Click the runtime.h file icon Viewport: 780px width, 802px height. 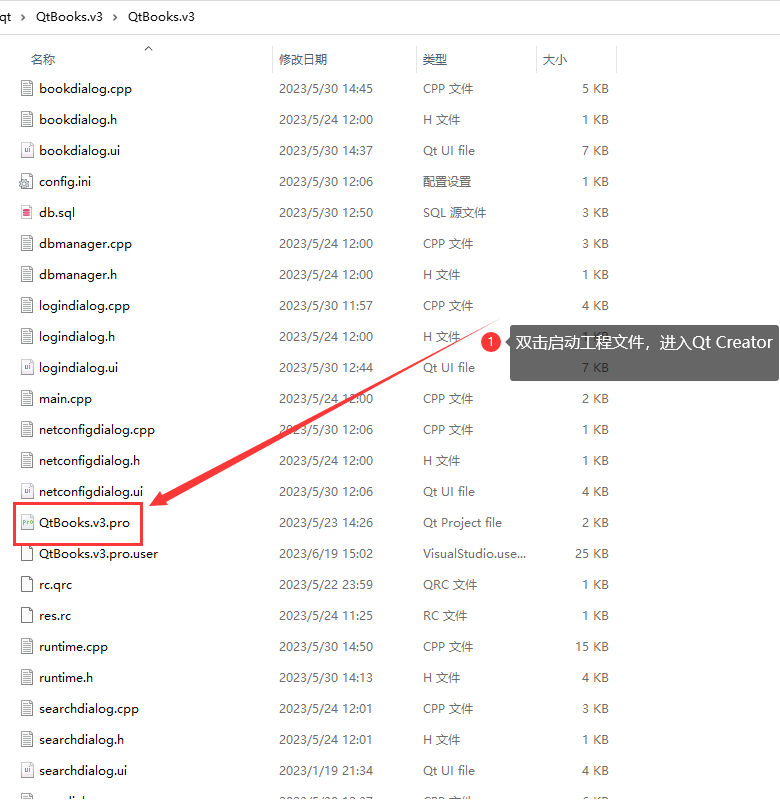pos(27,677)
